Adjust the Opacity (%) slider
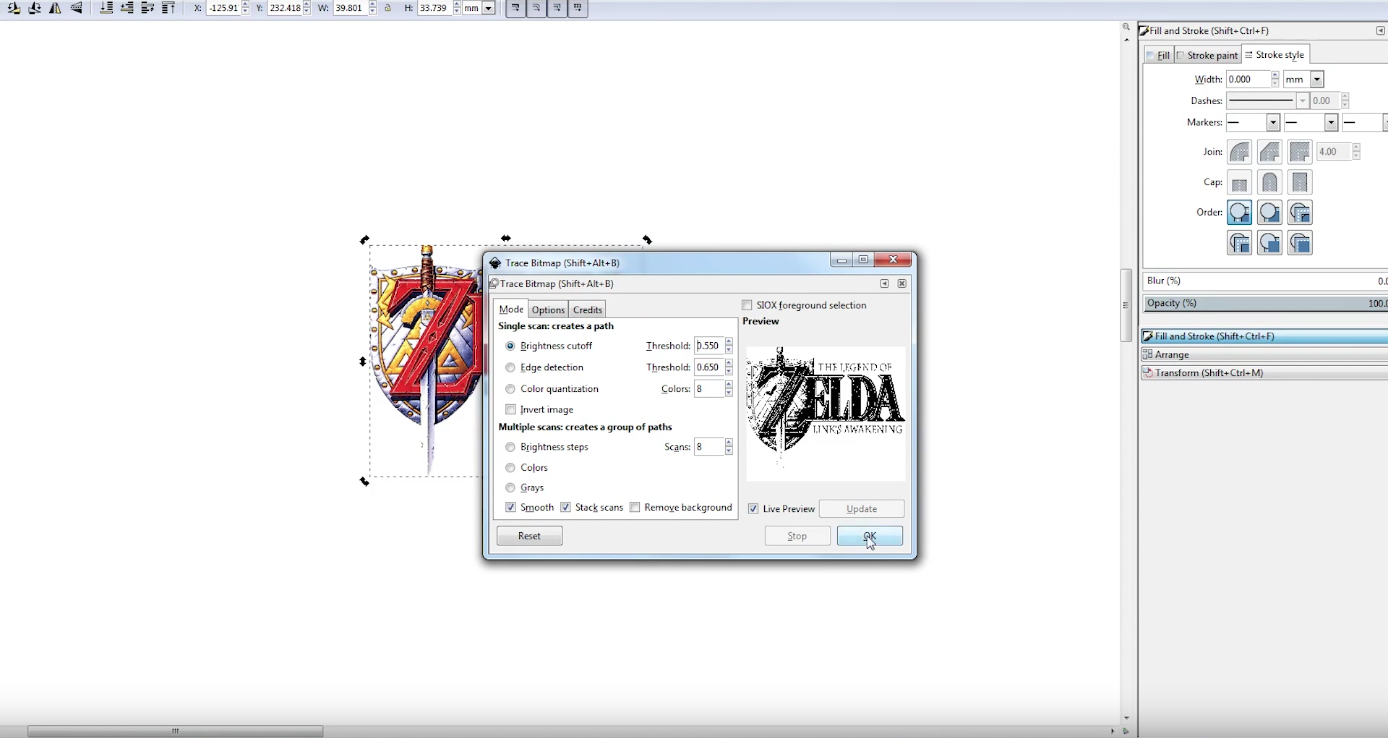The height and width of the screenshot is (738, 1388). 1264,303
